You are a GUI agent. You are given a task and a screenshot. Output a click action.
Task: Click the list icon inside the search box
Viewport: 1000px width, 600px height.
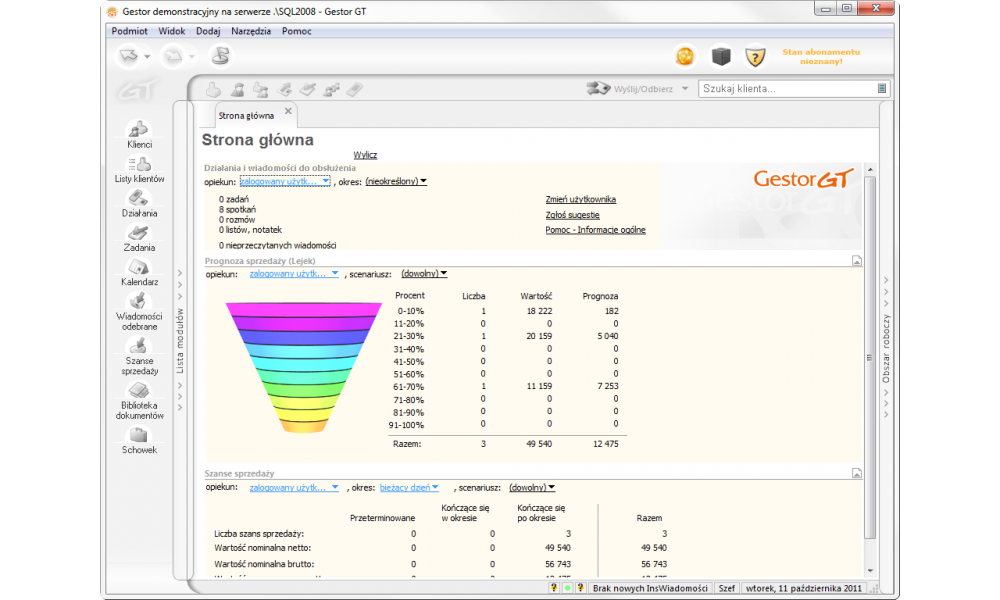tap(882, 89)
